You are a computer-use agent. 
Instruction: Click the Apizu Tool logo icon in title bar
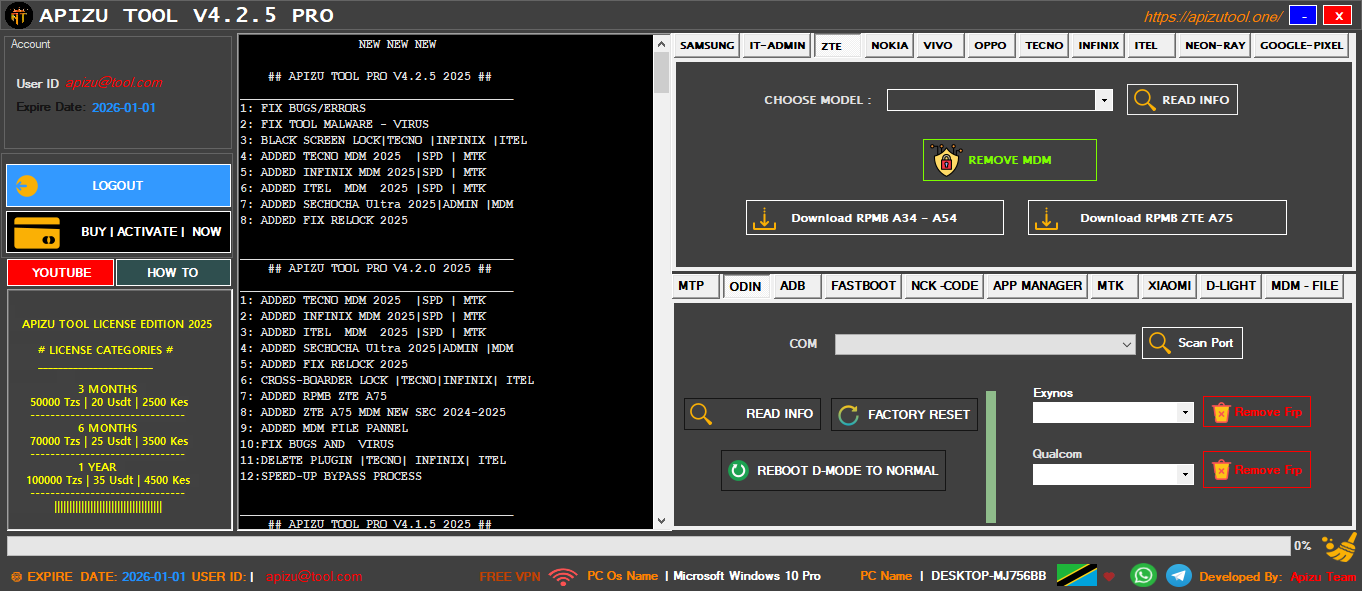[18, 16]
